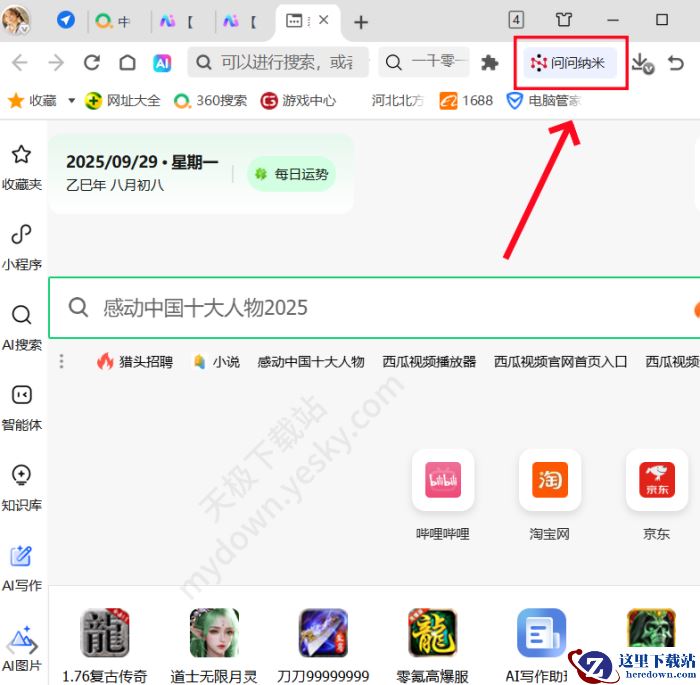Open the 淘宝网 site shortcut
Viewport: 700px width, 685px height.
pos(550,495)
